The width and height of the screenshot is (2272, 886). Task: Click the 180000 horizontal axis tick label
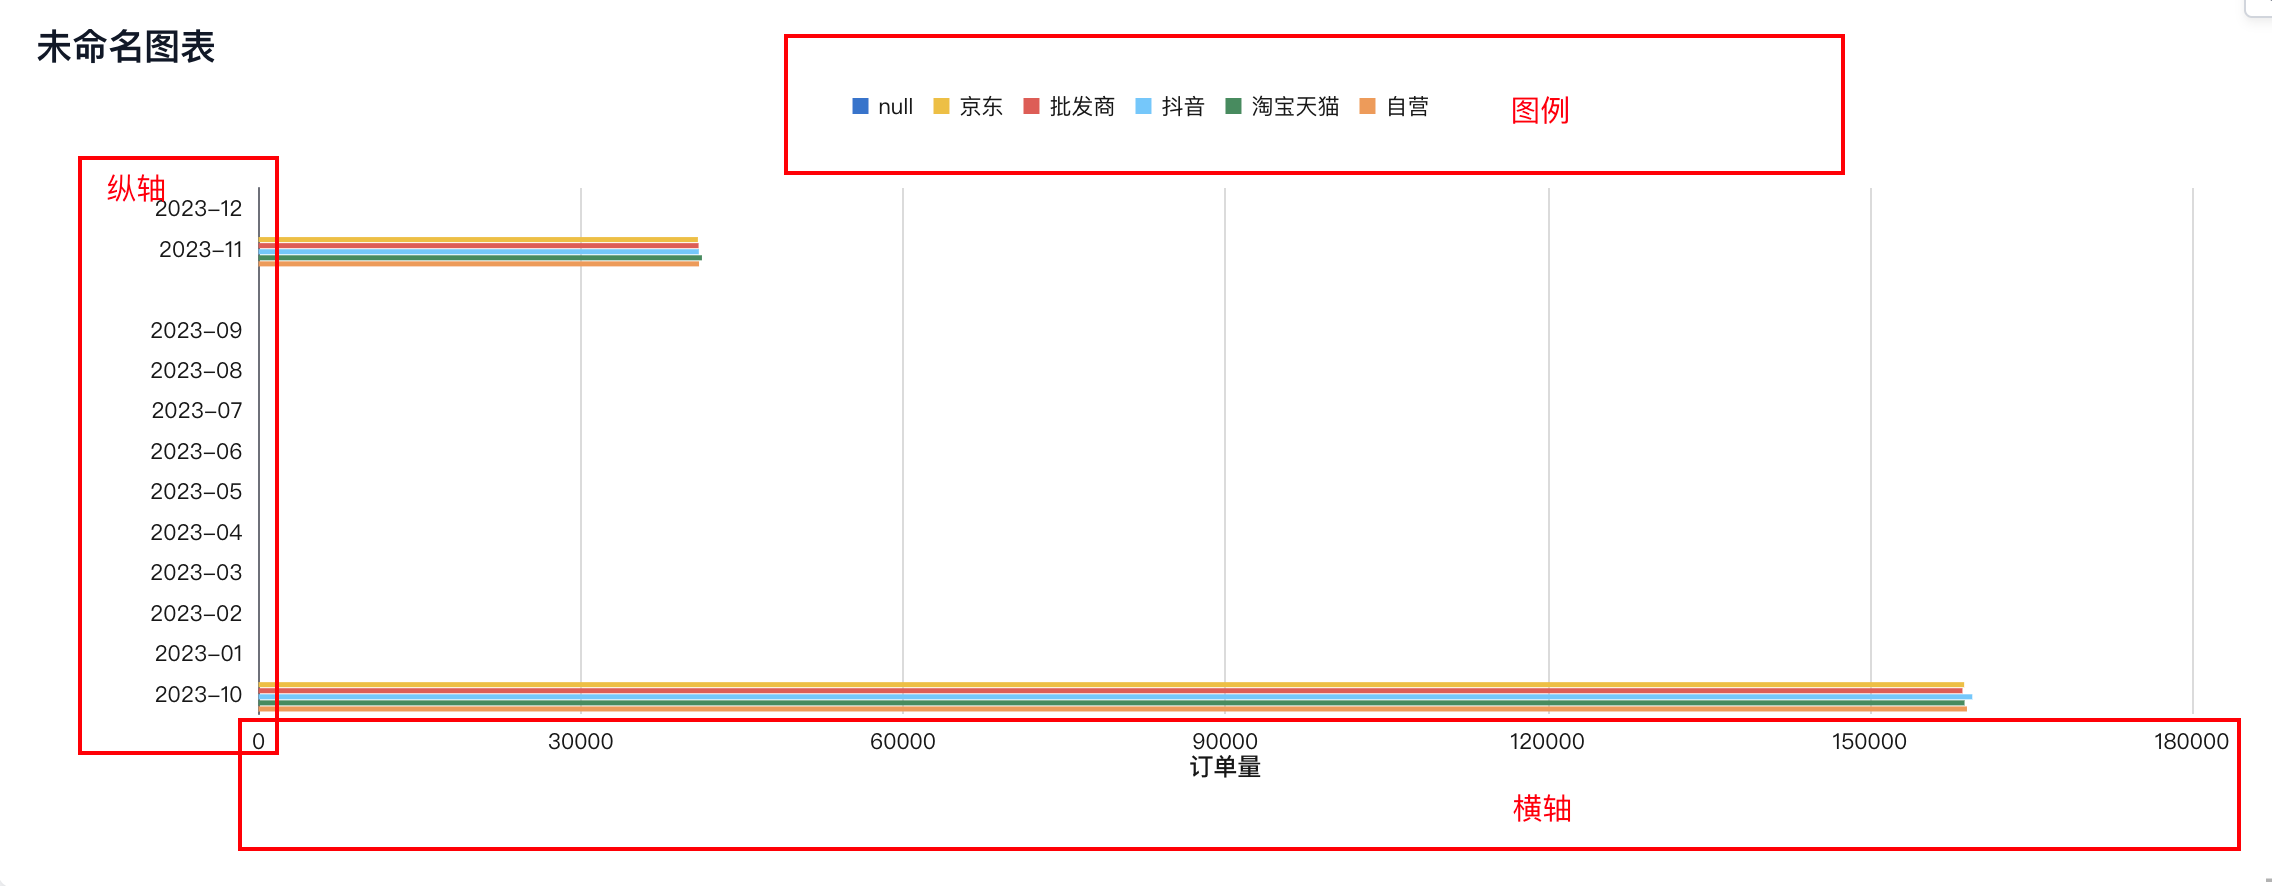point(2191,741)
